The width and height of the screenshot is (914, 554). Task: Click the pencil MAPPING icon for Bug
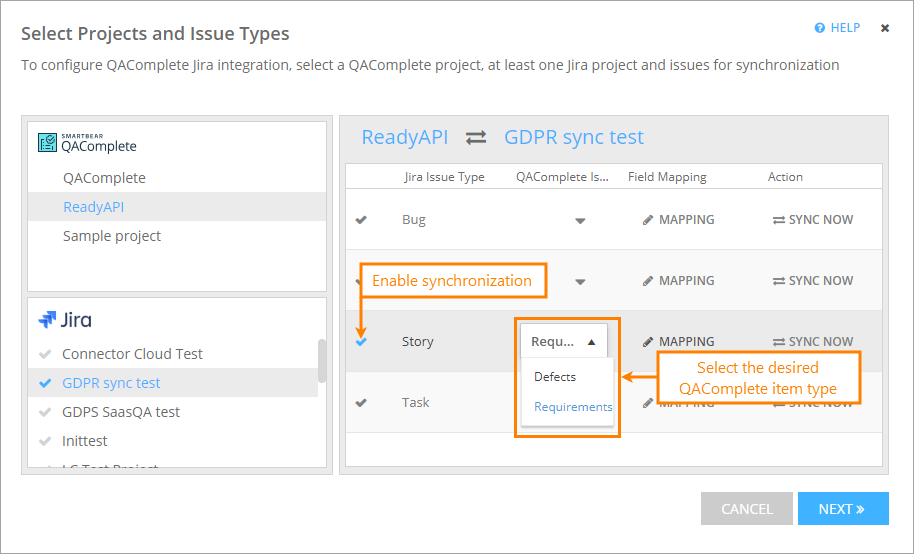click(648, 220)
